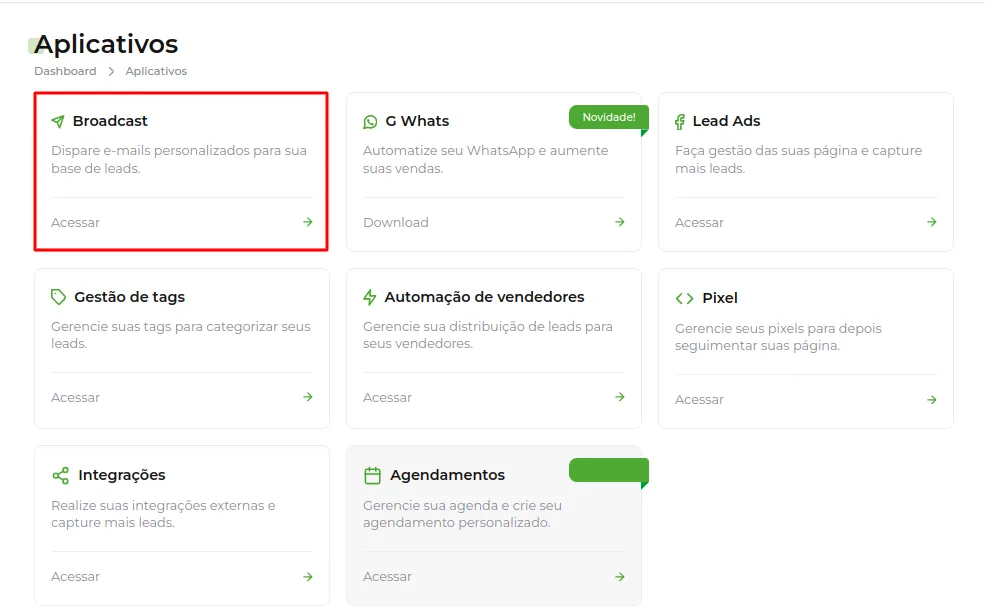
Task: Choose Acessar in the Pixel card
Action: (x=699, y=400)
